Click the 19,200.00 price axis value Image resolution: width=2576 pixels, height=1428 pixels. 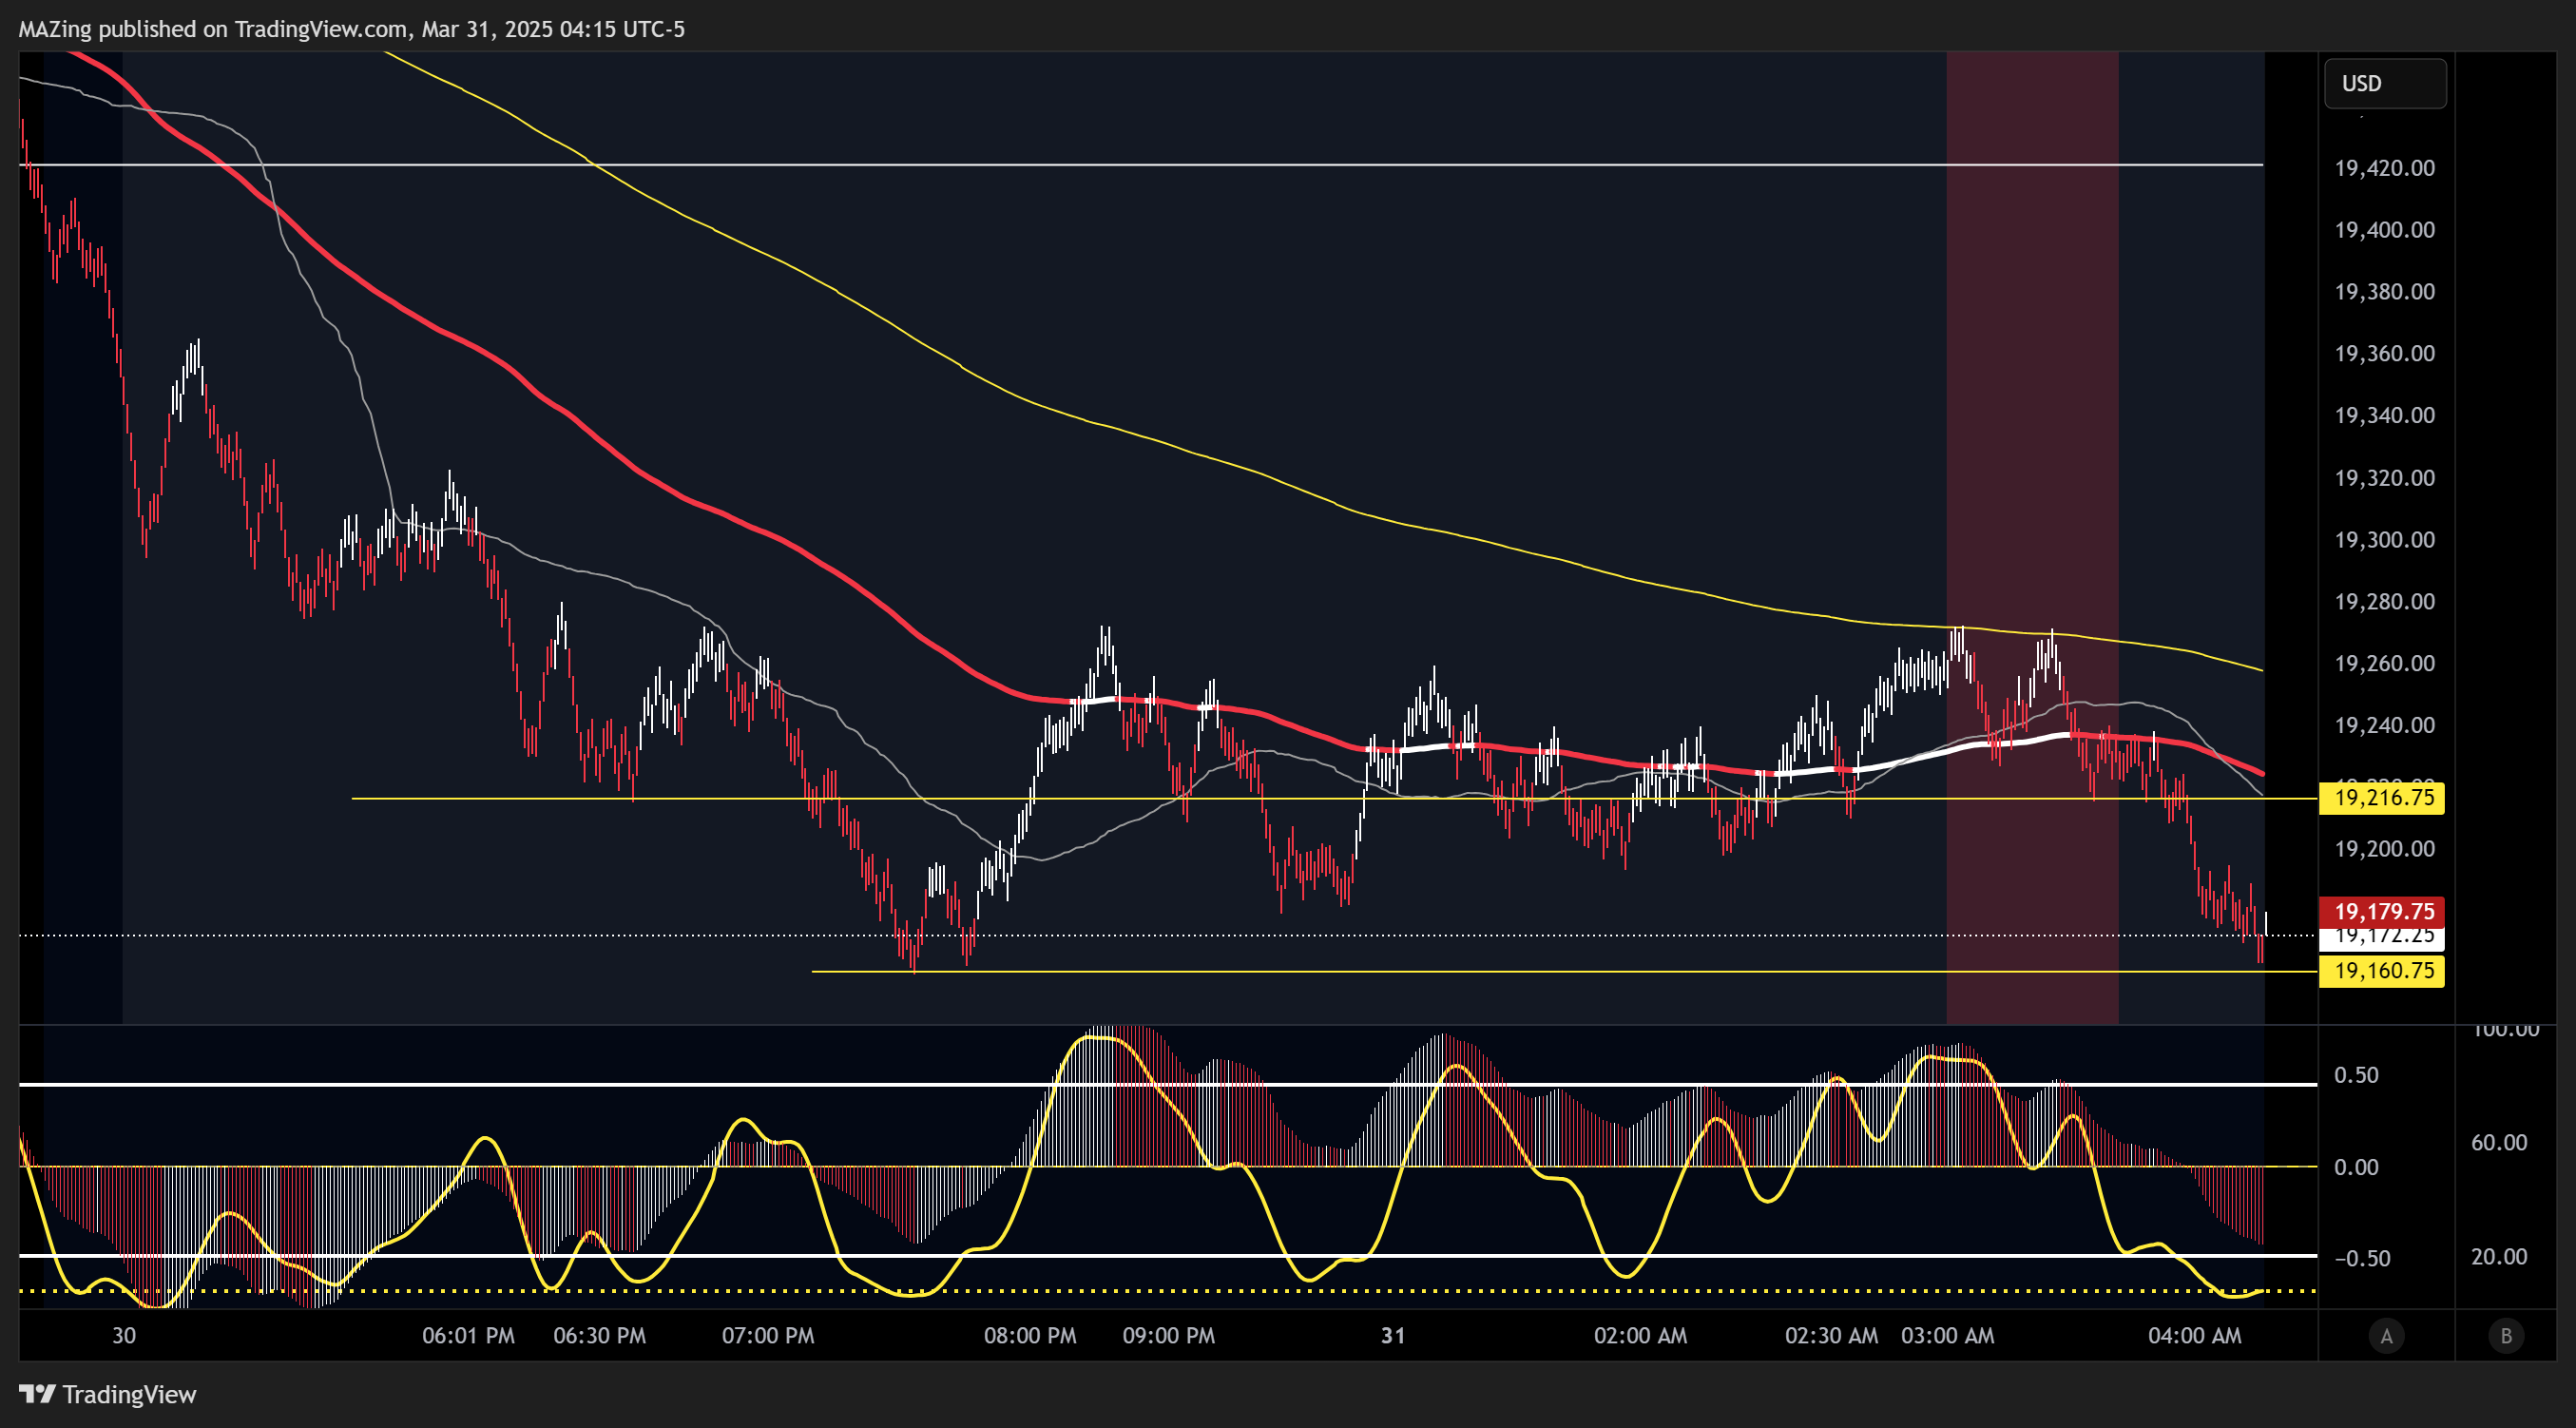click(x=2384, y=849)
